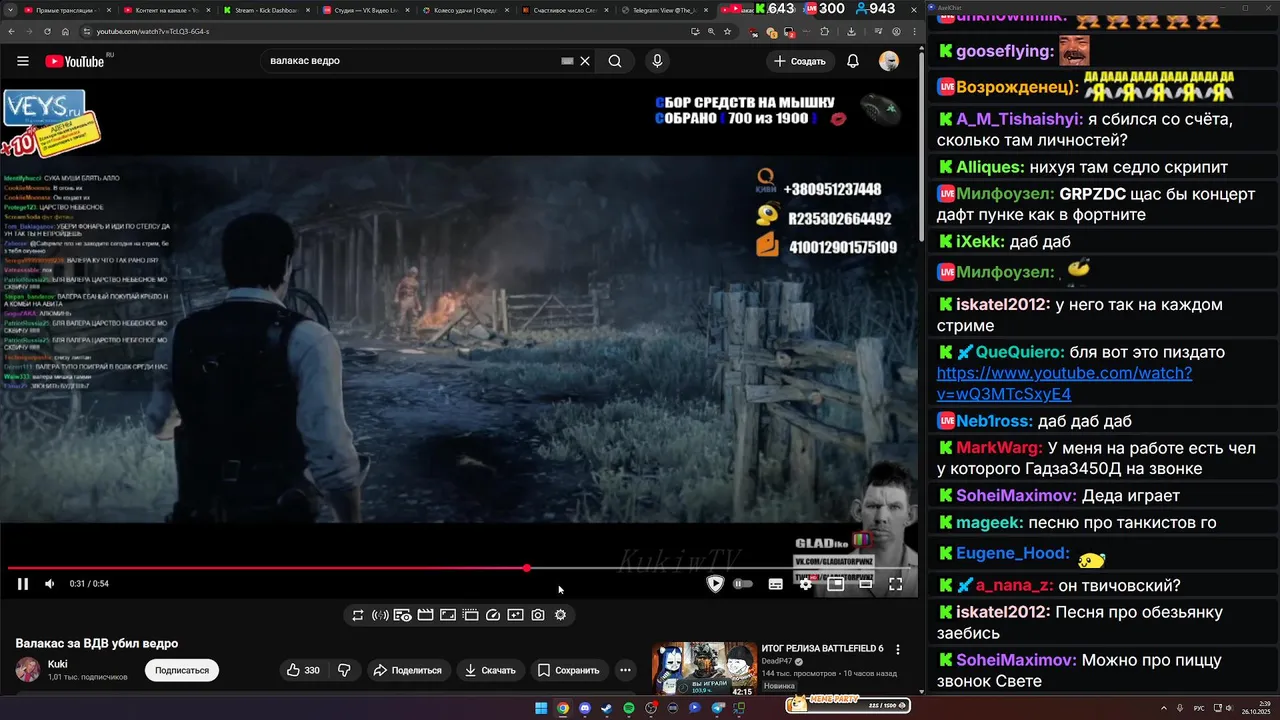Screen dimensions: 1280x720
Task: Toggle theater mode in the player
Action: [x=866, y=584]
